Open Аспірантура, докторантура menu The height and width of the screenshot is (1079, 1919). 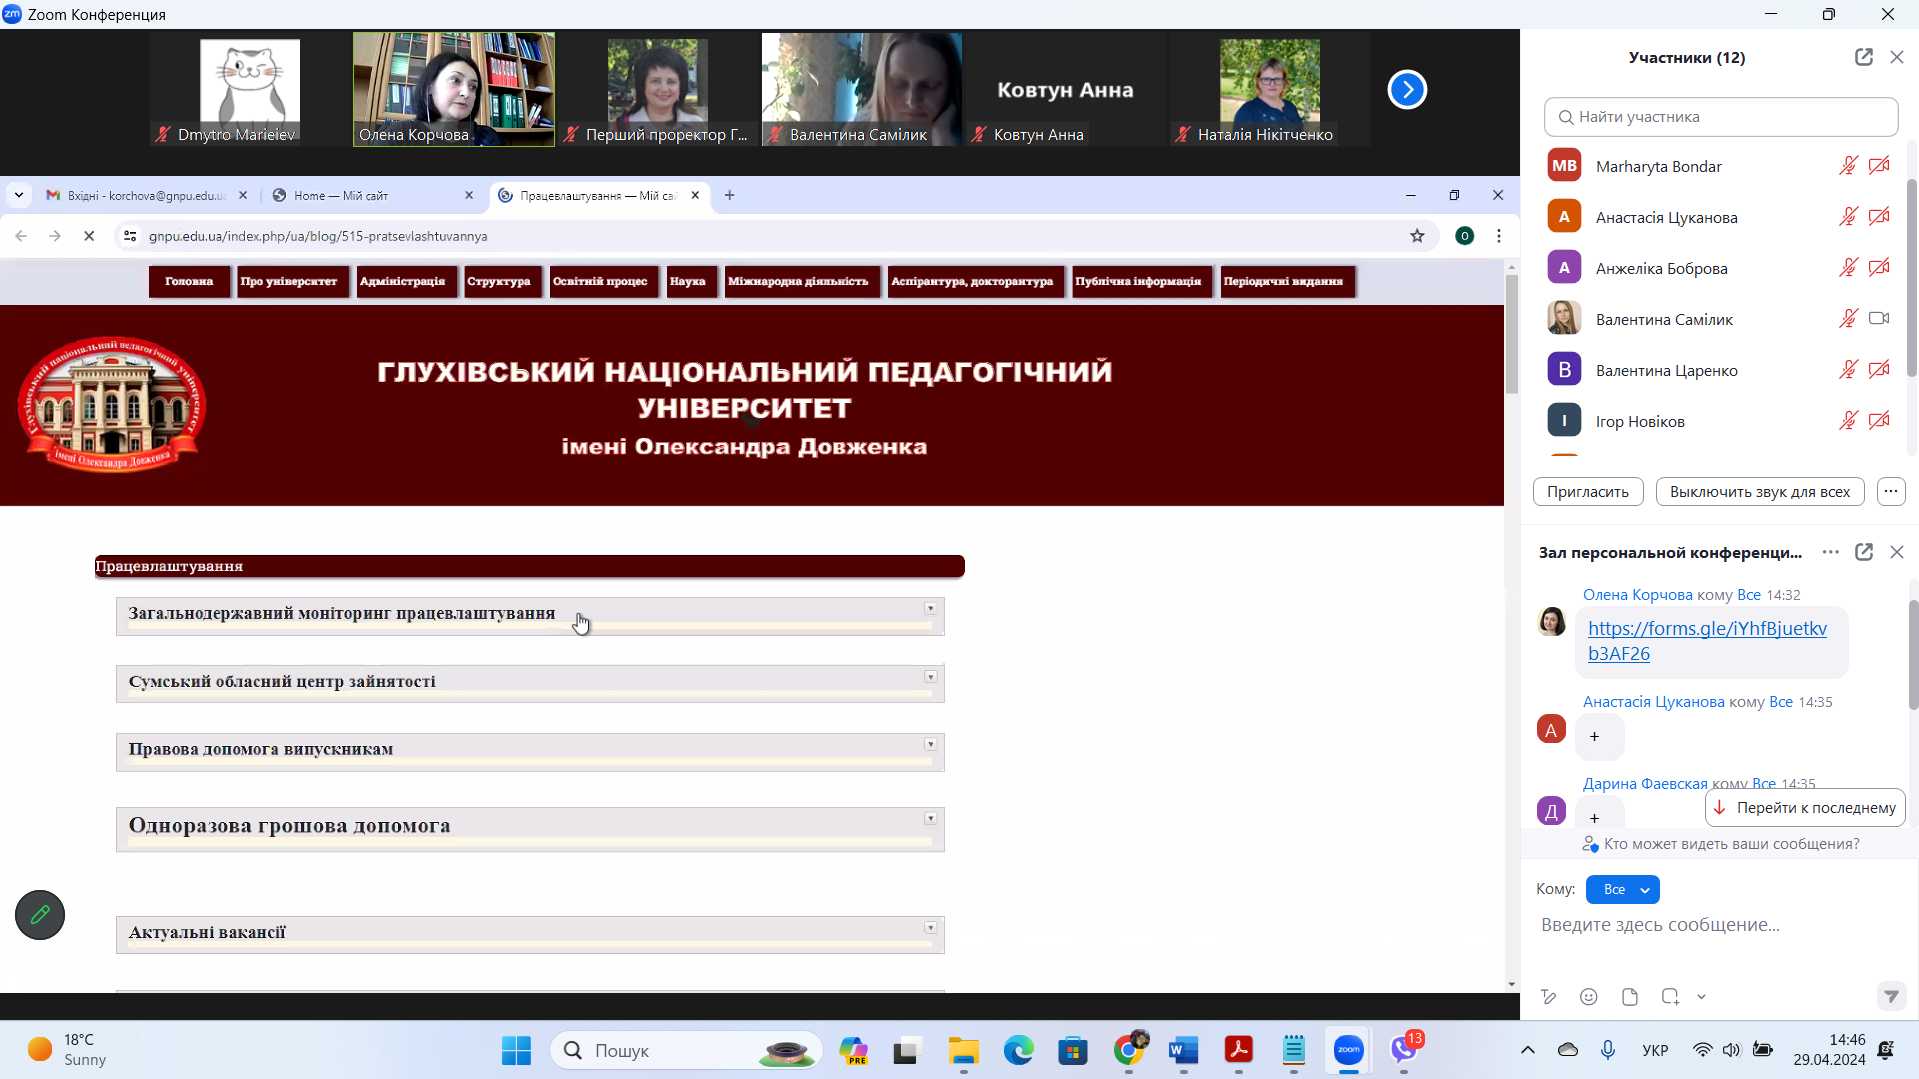[x=975, y=281]
